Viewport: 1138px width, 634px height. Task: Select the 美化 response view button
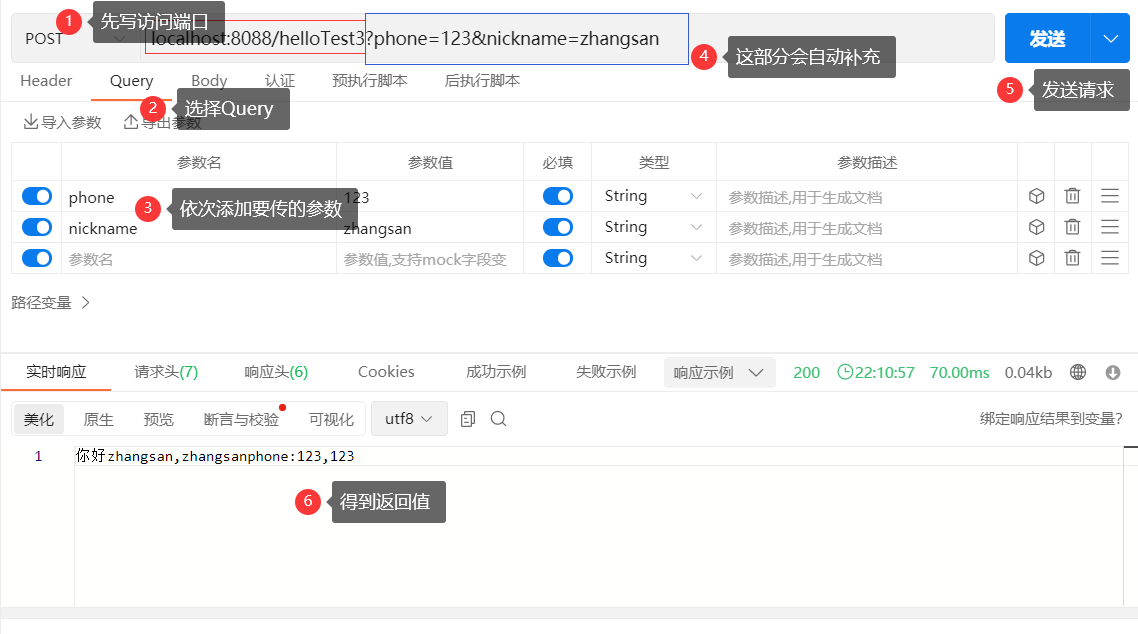click(x=38, y=419)
